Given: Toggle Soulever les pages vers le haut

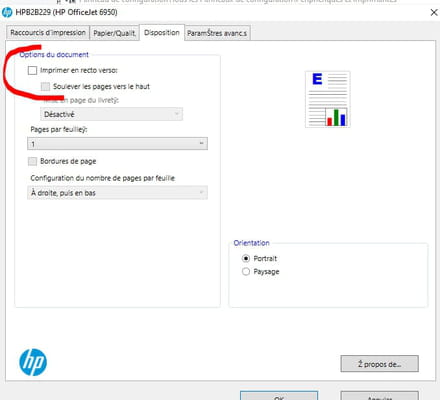Looking at the screenshot, I should pyautogui.click(x=45, y=87).
